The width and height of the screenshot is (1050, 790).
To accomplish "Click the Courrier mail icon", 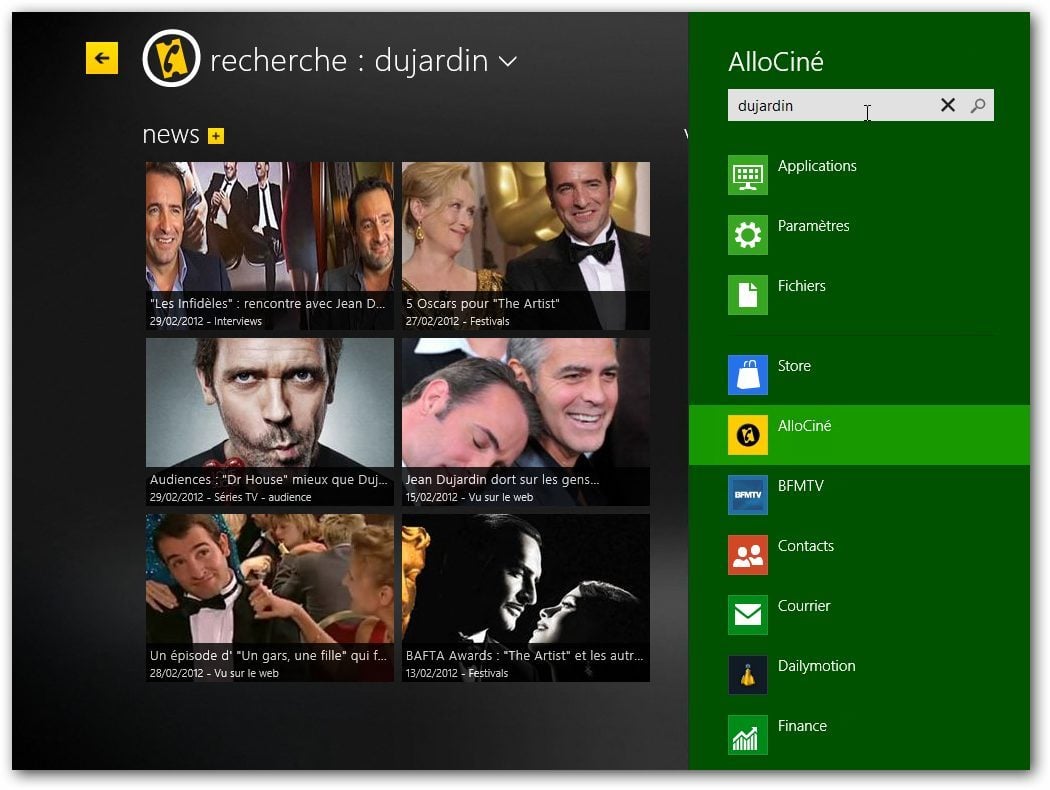I will pyautogui.click(x=747, y=615).
